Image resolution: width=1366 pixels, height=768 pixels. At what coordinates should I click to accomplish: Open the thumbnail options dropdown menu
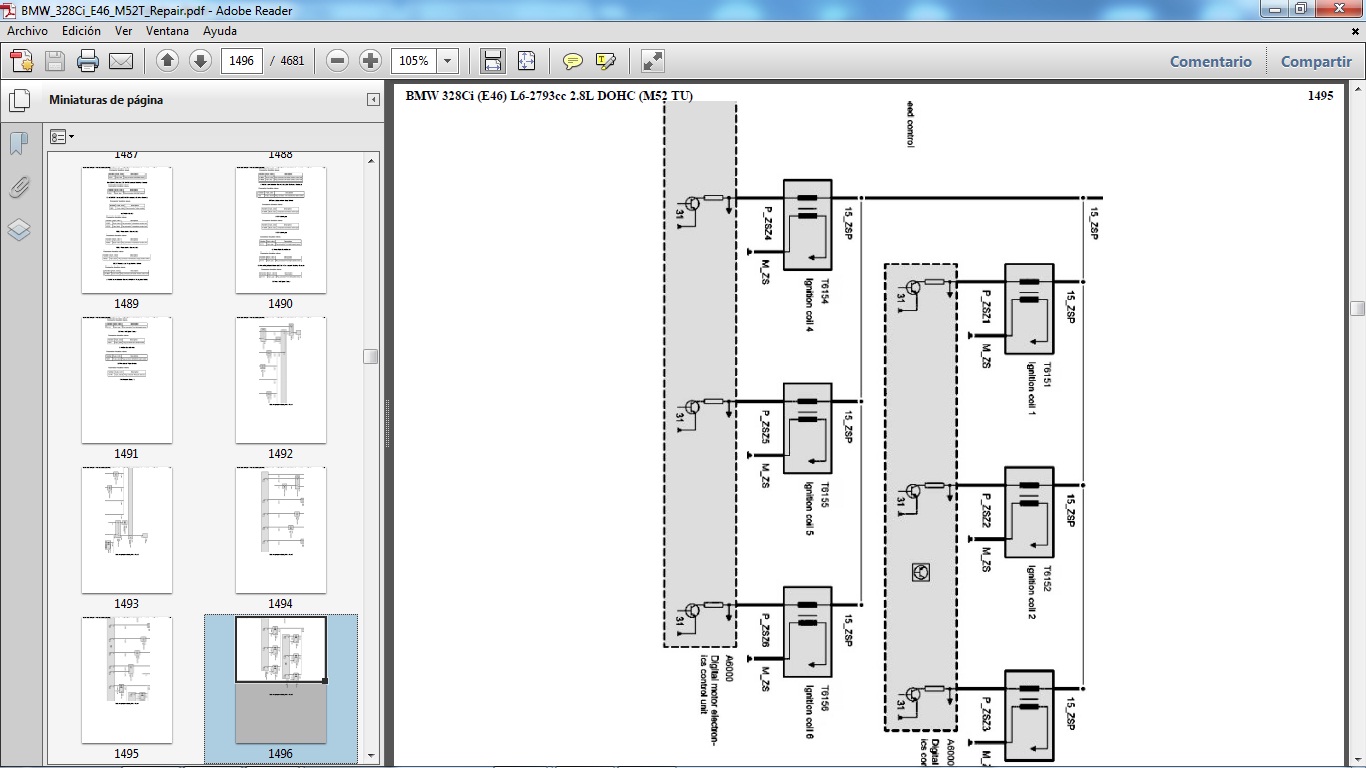click(x=62, y=136)
